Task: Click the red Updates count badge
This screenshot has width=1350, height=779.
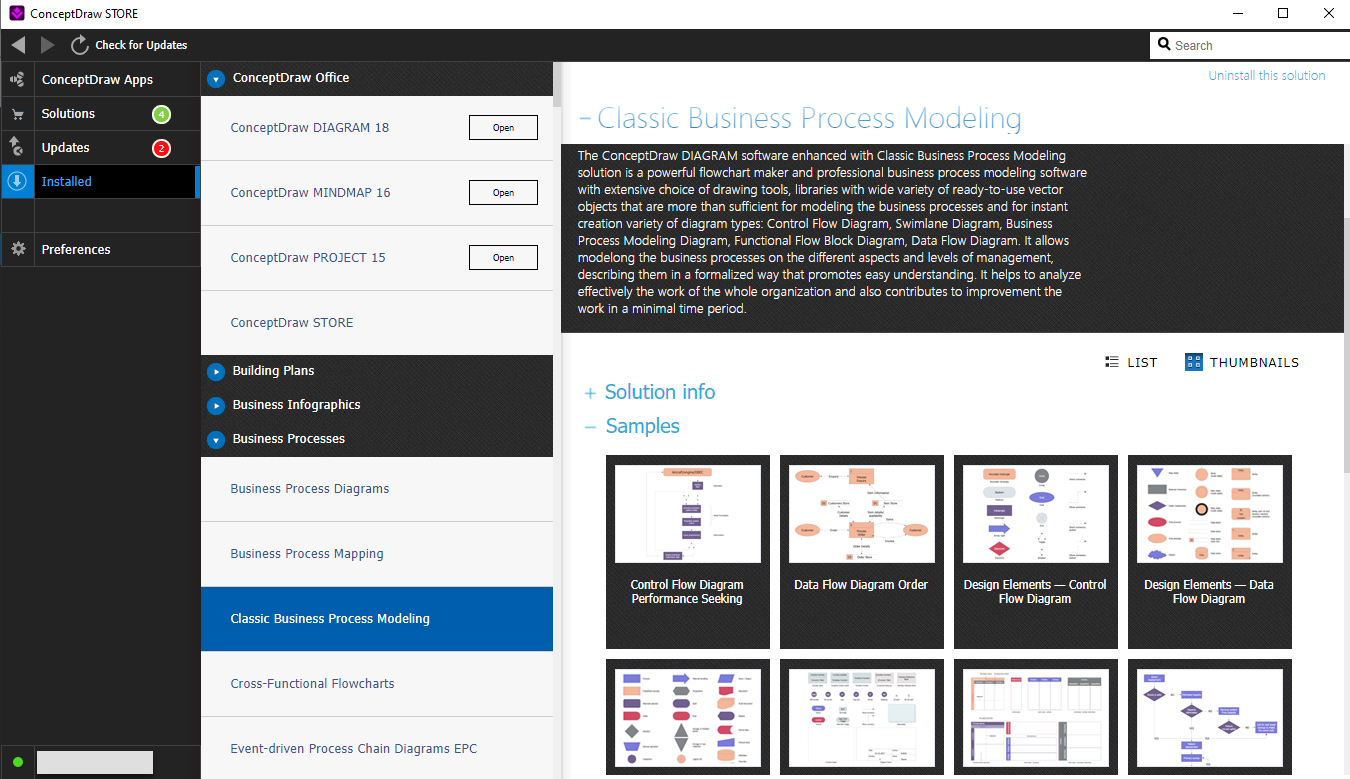Action: point(161,148)
